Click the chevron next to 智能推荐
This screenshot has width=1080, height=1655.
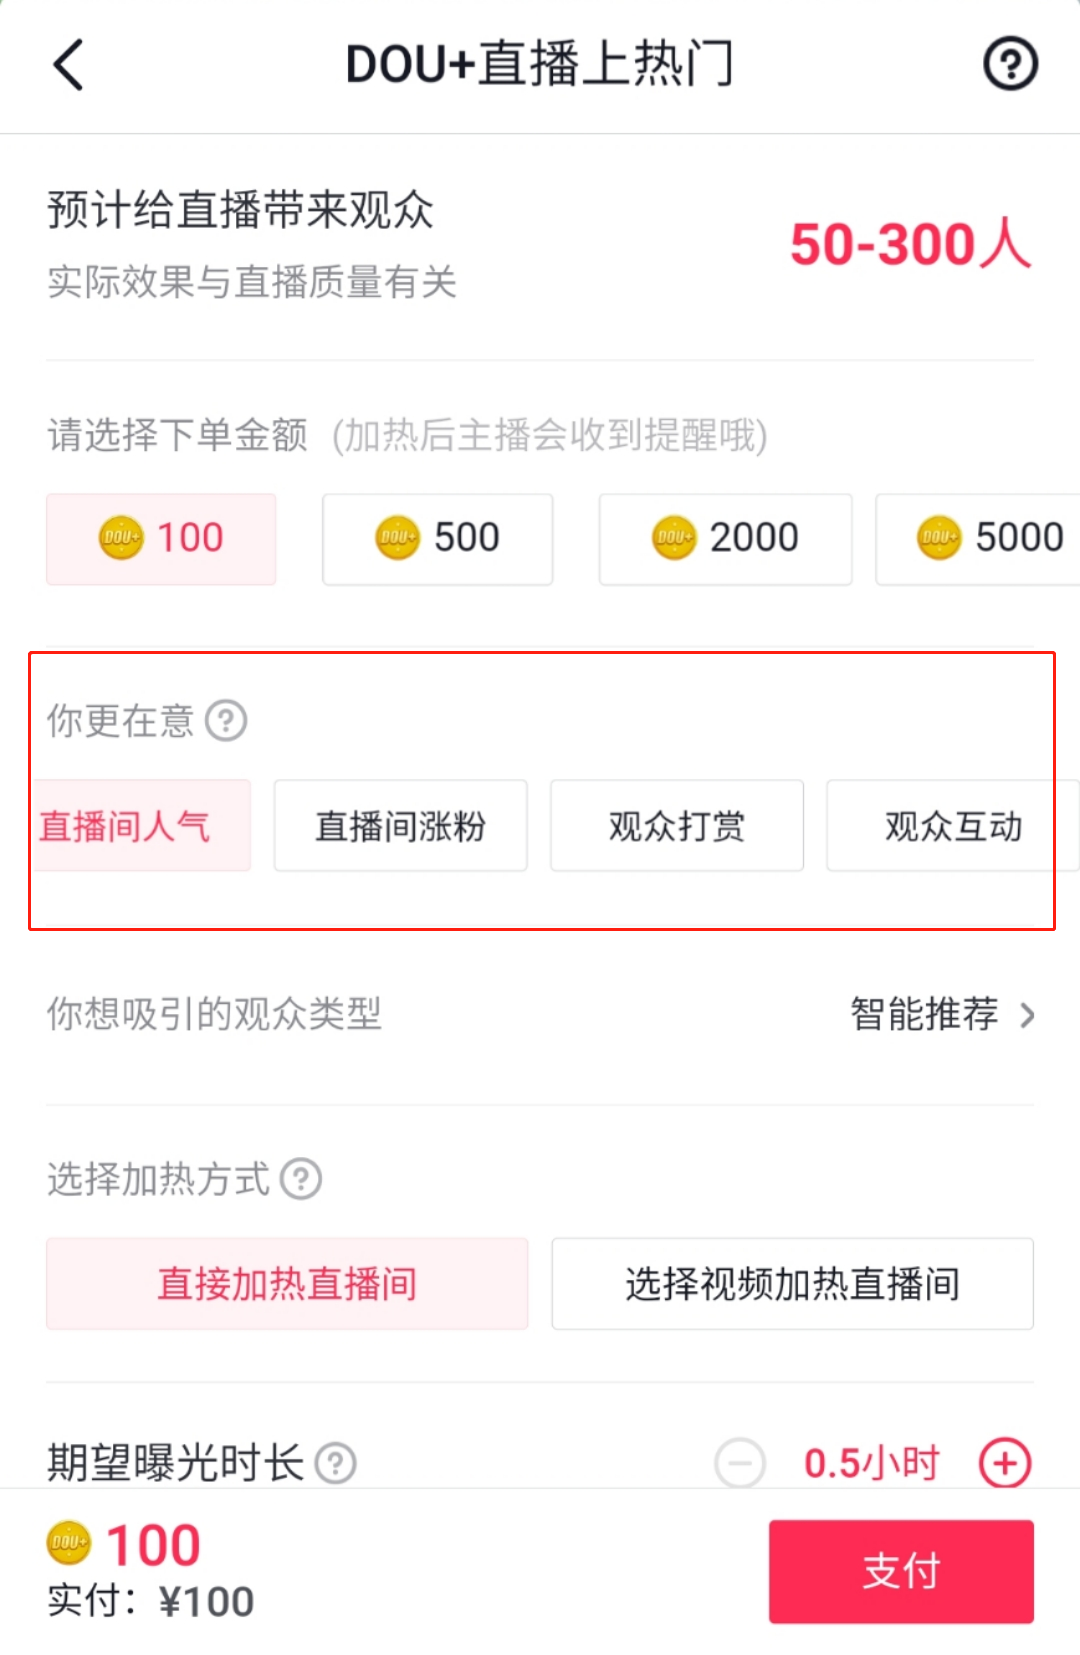click(1028, 1015)
